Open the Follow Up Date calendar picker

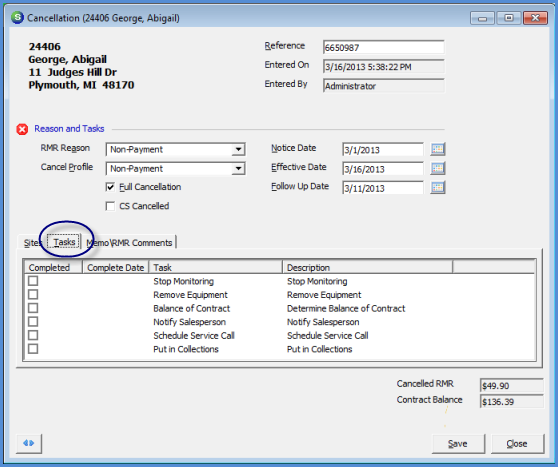[x=438, y=188]
